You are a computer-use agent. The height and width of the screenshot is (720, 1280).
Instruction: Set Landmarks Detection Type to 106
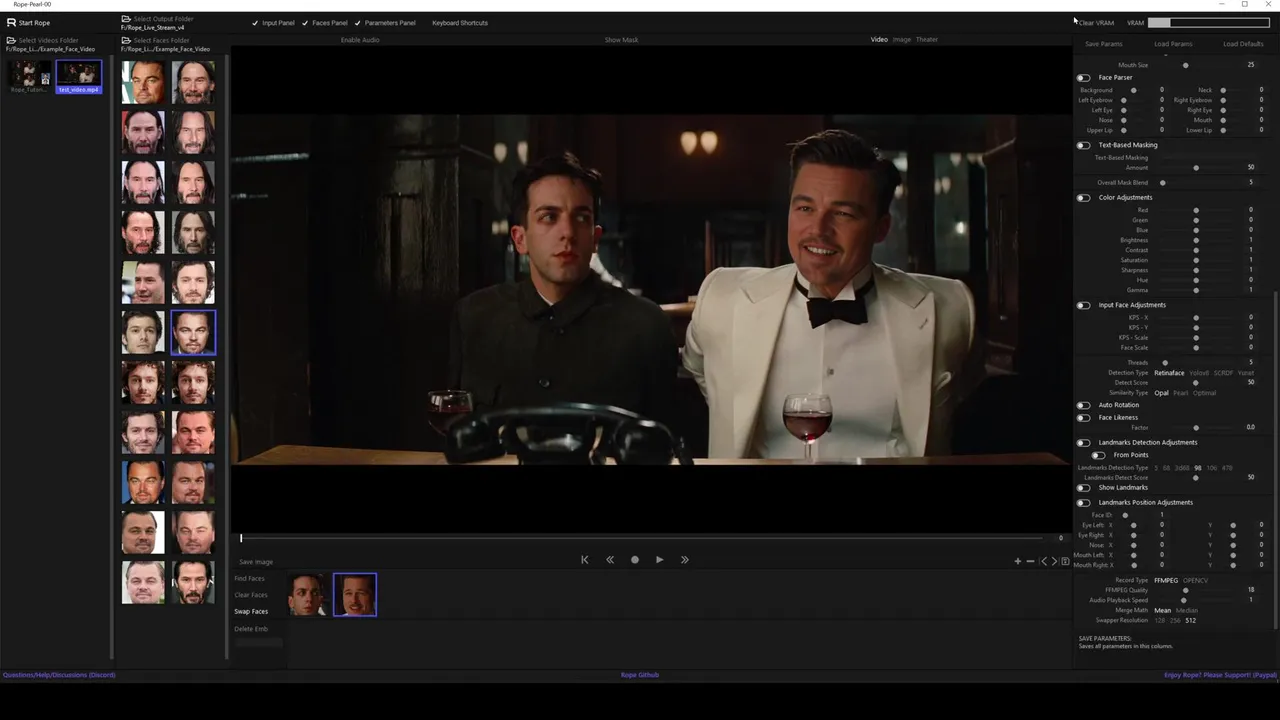1212,468
